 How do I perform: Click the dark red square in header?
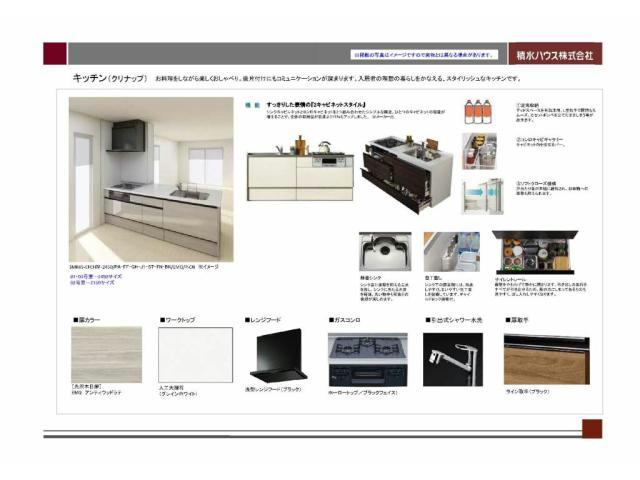coord(54,54)
